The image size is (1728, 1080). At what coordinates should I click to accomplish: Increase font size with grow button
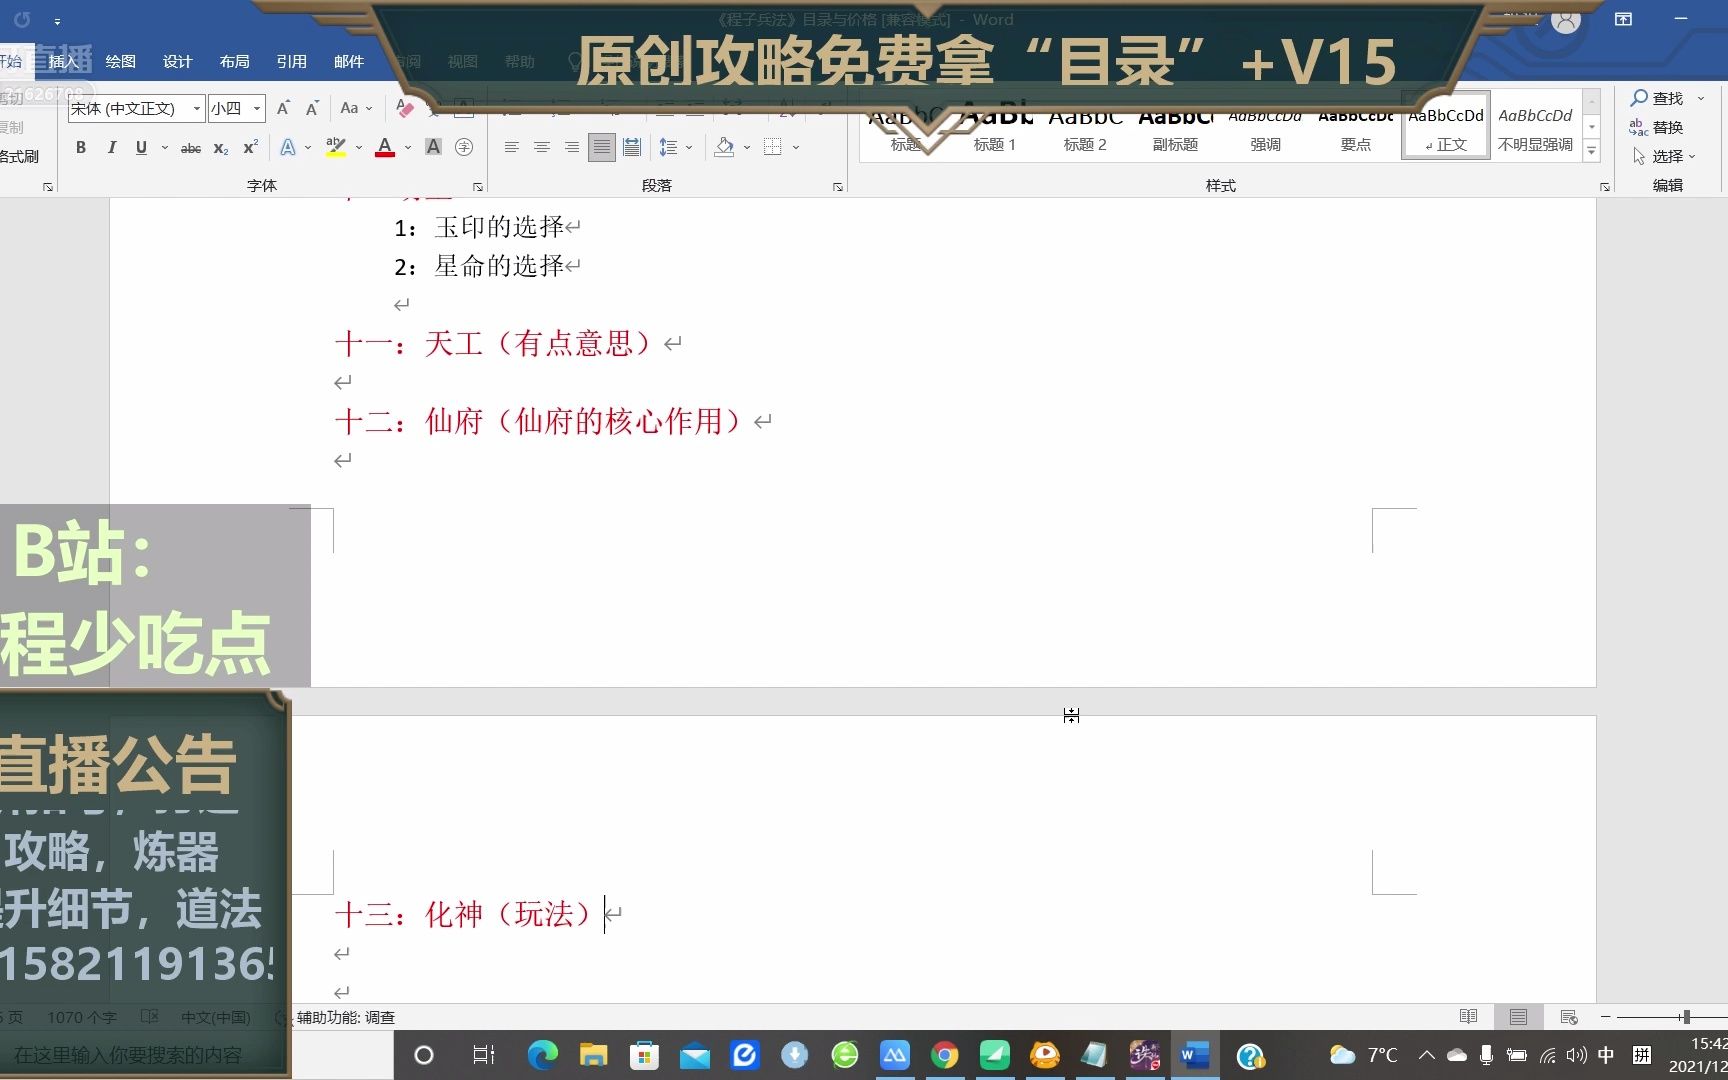(x=283, y=108)
